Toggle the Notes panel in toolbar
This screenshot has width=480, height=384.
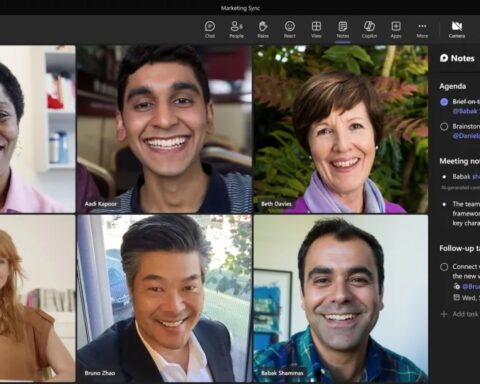pos(343,29)
